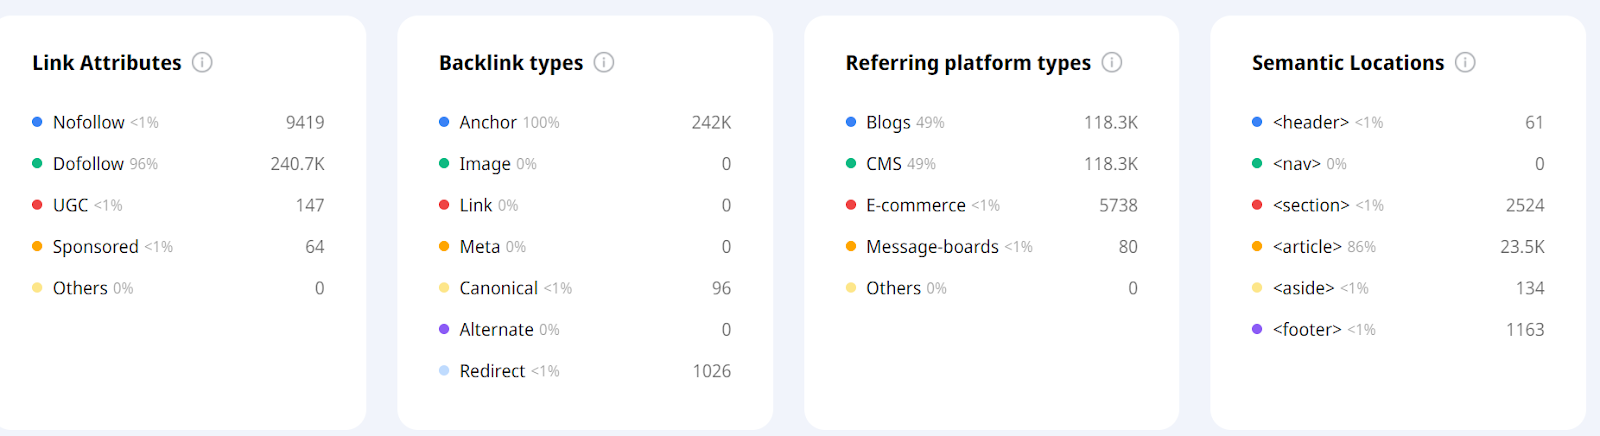Open the Dofollow backlinks entry
Image resolution: width=1600 pixels, height=436 pixels.
pyautogui.click(x=88, y=163)
